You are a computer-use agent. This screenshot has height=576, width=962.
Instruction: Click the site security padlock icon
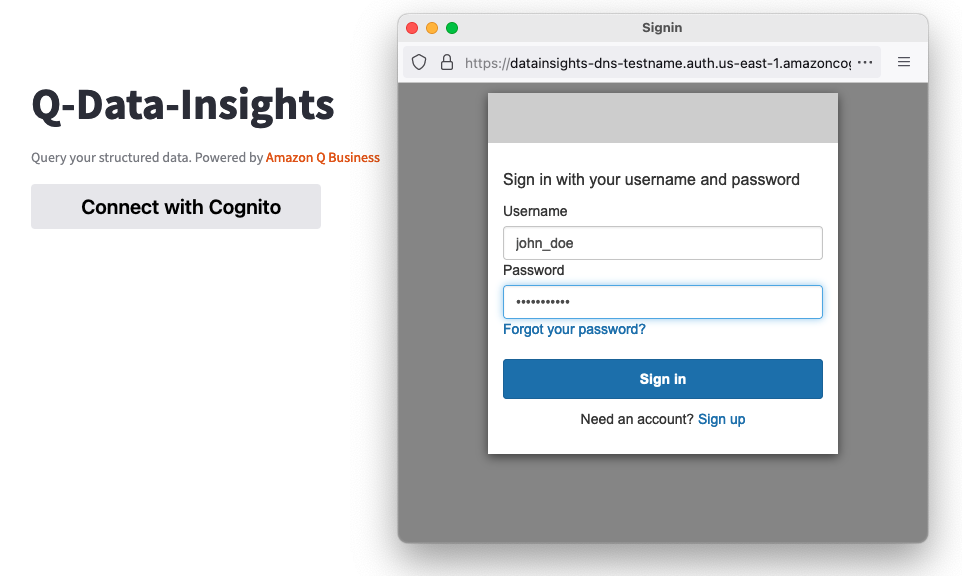[447, 62]
